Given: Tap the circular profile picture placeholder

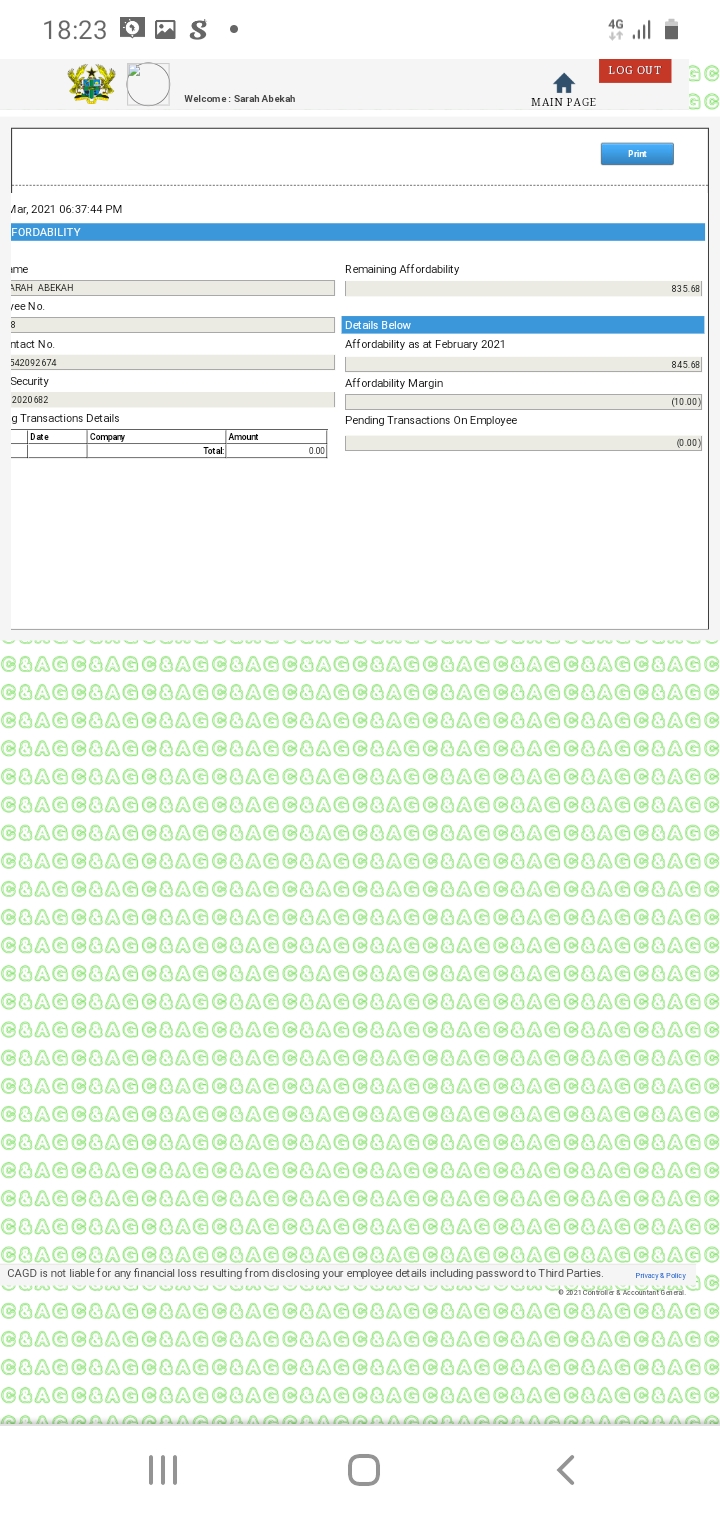Looking at the screenshot, I should (148, 85).
